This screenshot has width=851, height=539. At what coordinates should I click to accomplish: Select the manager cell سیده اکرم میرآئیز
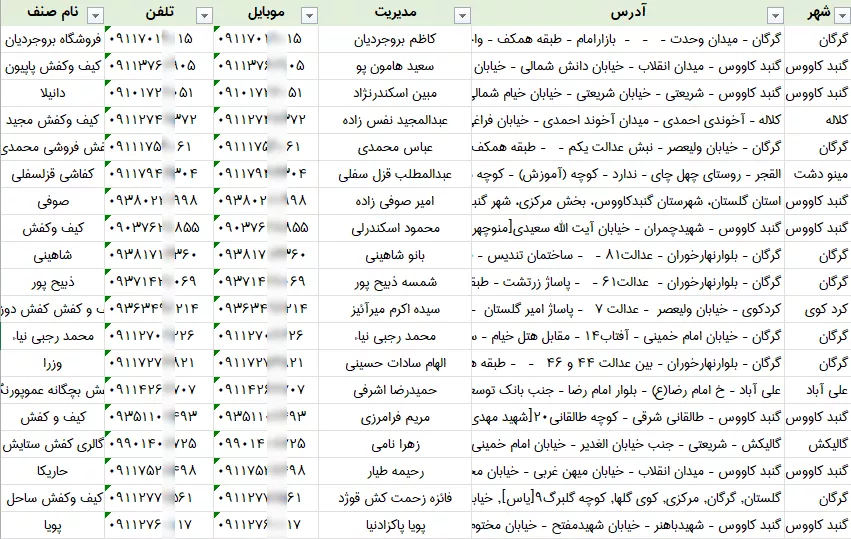(395, 309)
